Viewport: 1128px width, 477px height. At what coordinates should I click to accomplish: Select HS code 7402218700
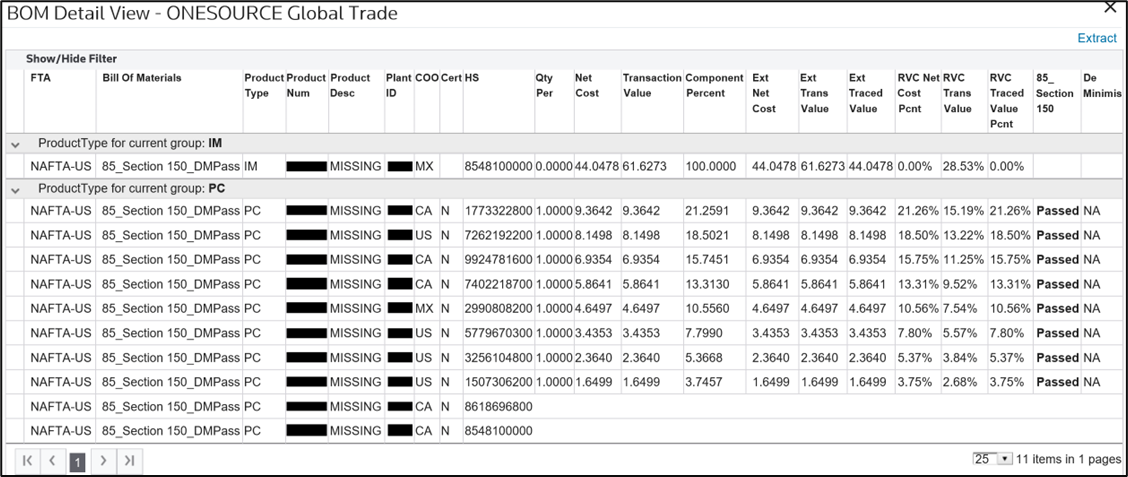499,284
